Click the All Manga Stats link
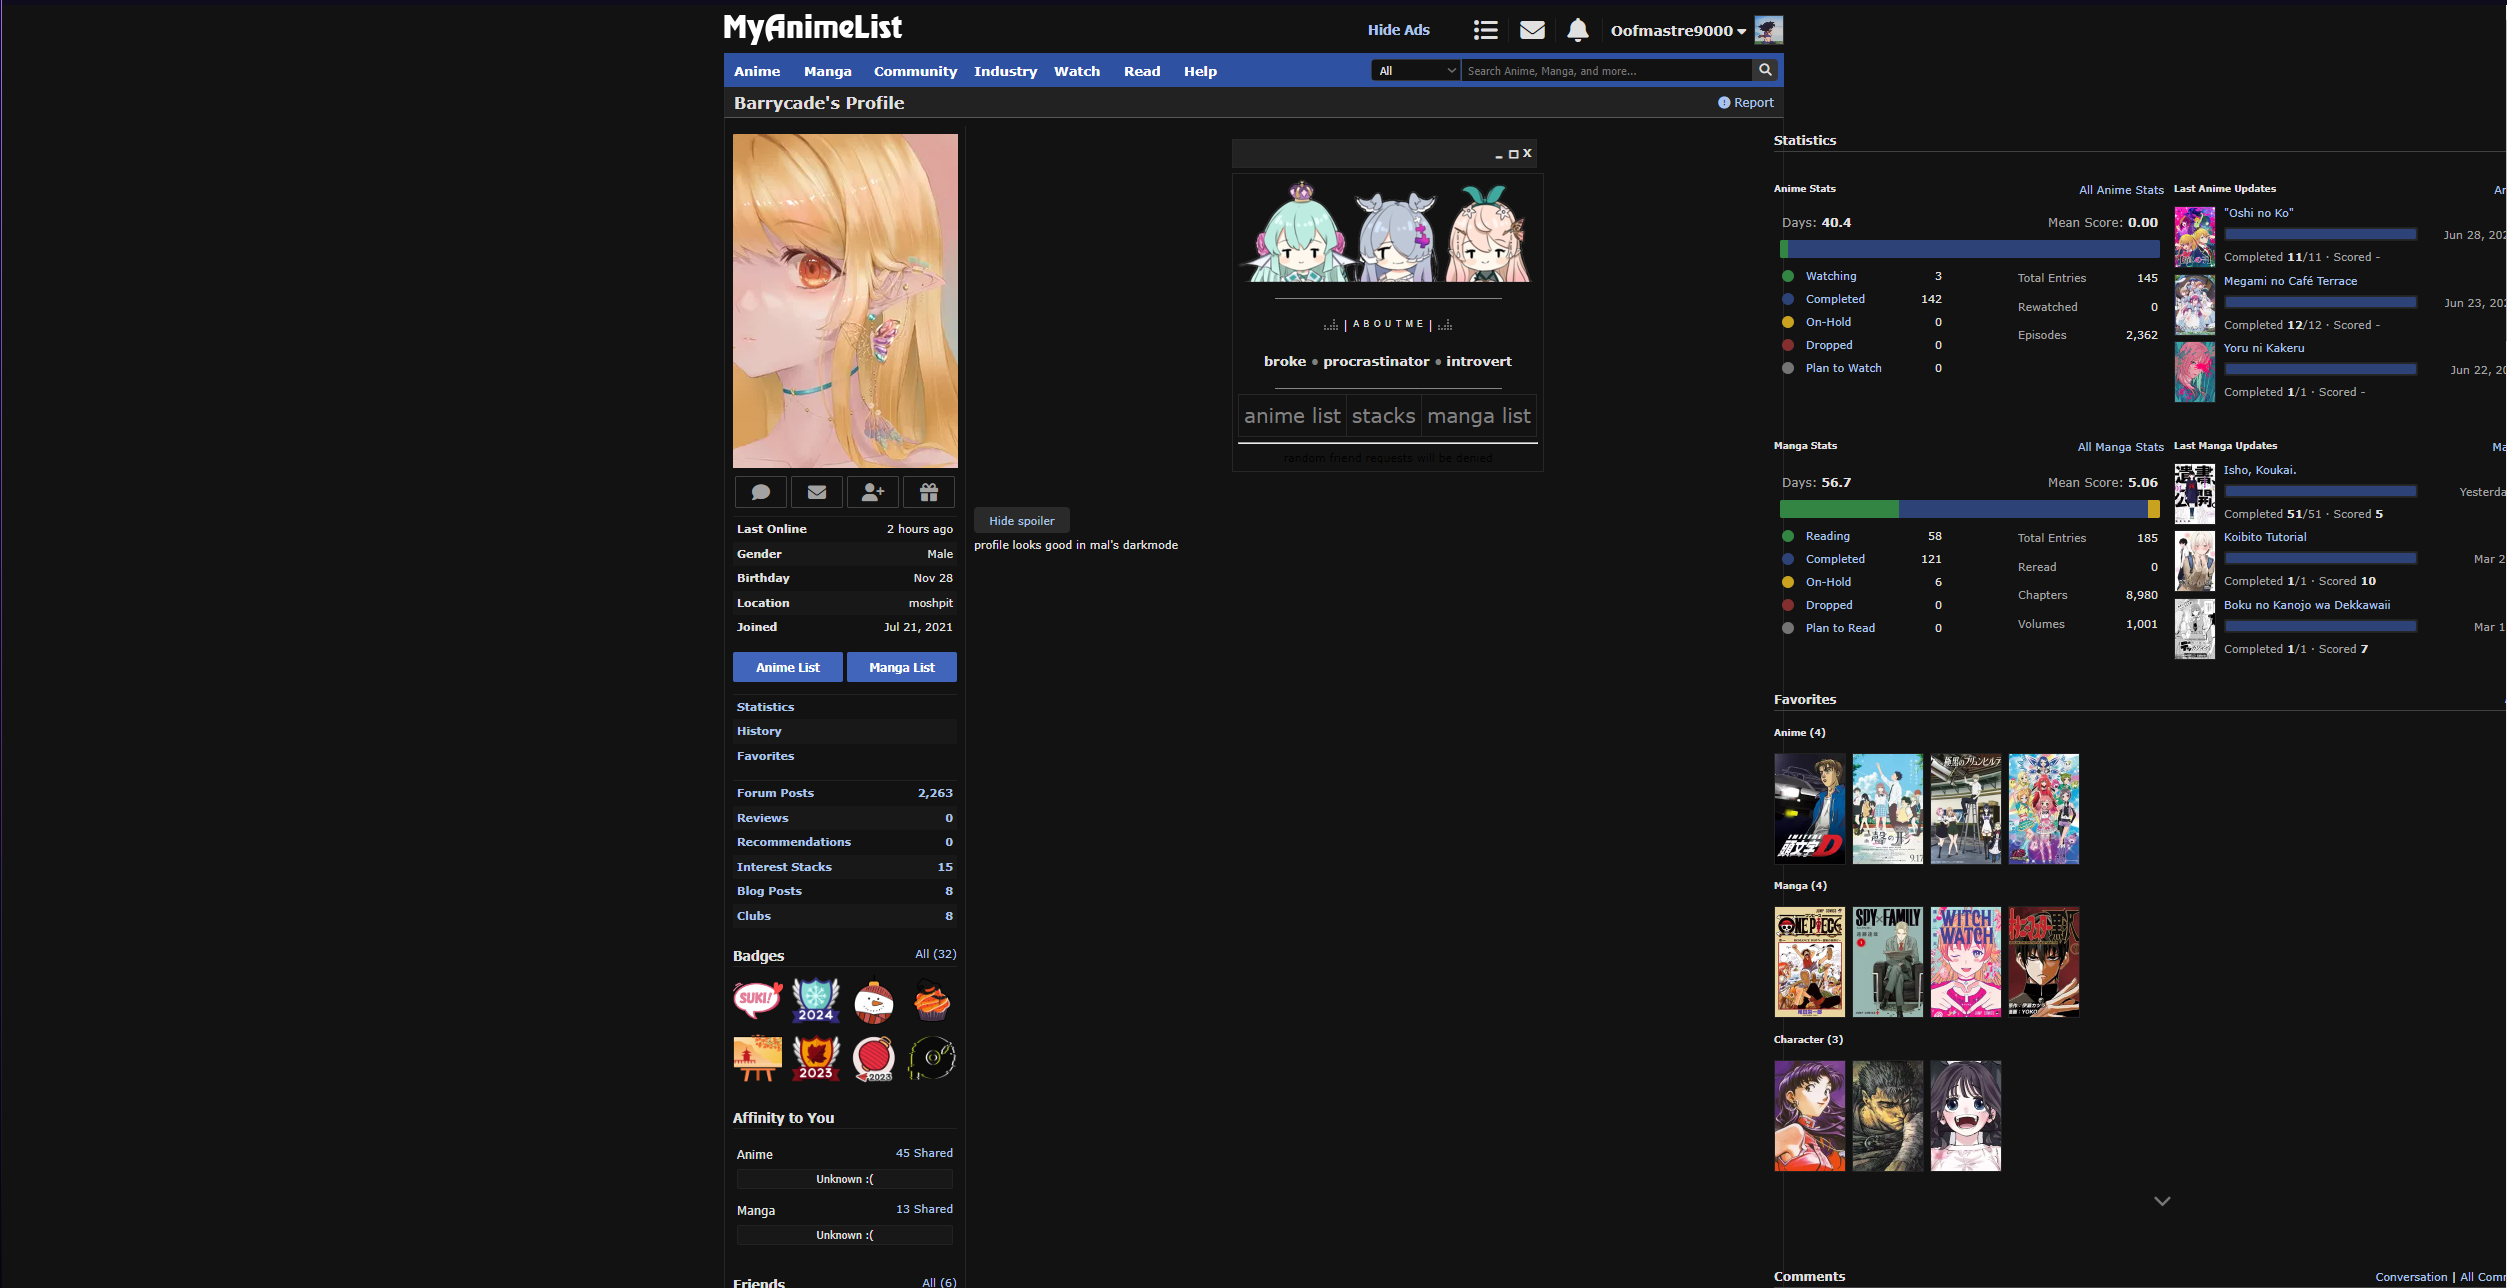Viewport: 2507px width, 1288px height. pyautogui.click(x=2120, y=447)
